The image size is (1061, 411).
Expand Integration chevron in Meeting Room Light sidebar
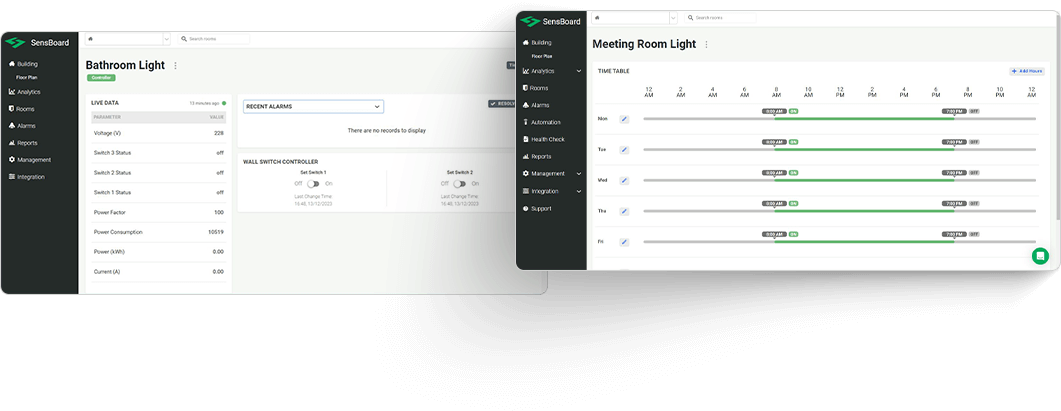pyautogui.click(x=579, y=192)
